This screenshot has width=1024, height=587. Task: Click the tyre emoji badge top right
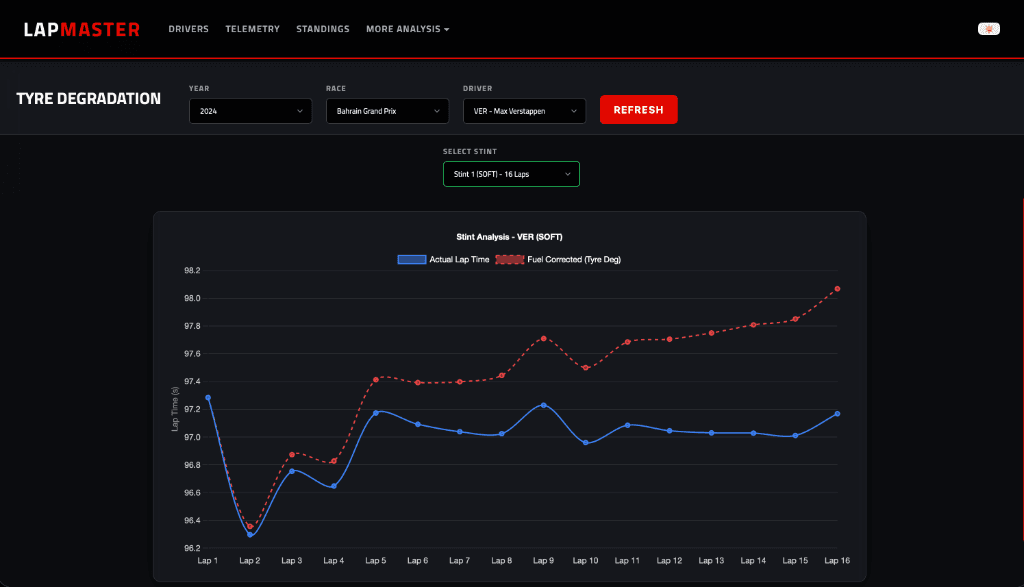[x=988, y=29]
